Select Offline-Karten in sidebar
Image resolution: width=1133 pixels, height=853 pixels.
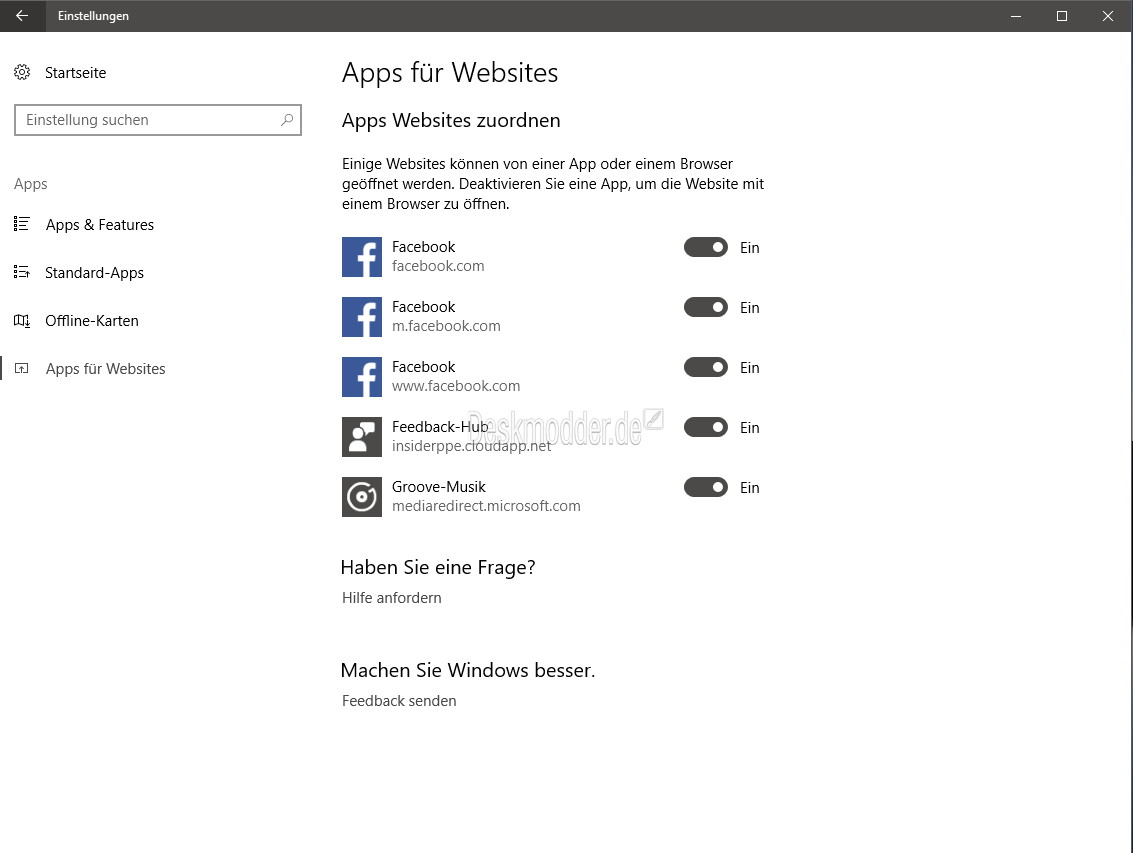(x=92, y=320)
